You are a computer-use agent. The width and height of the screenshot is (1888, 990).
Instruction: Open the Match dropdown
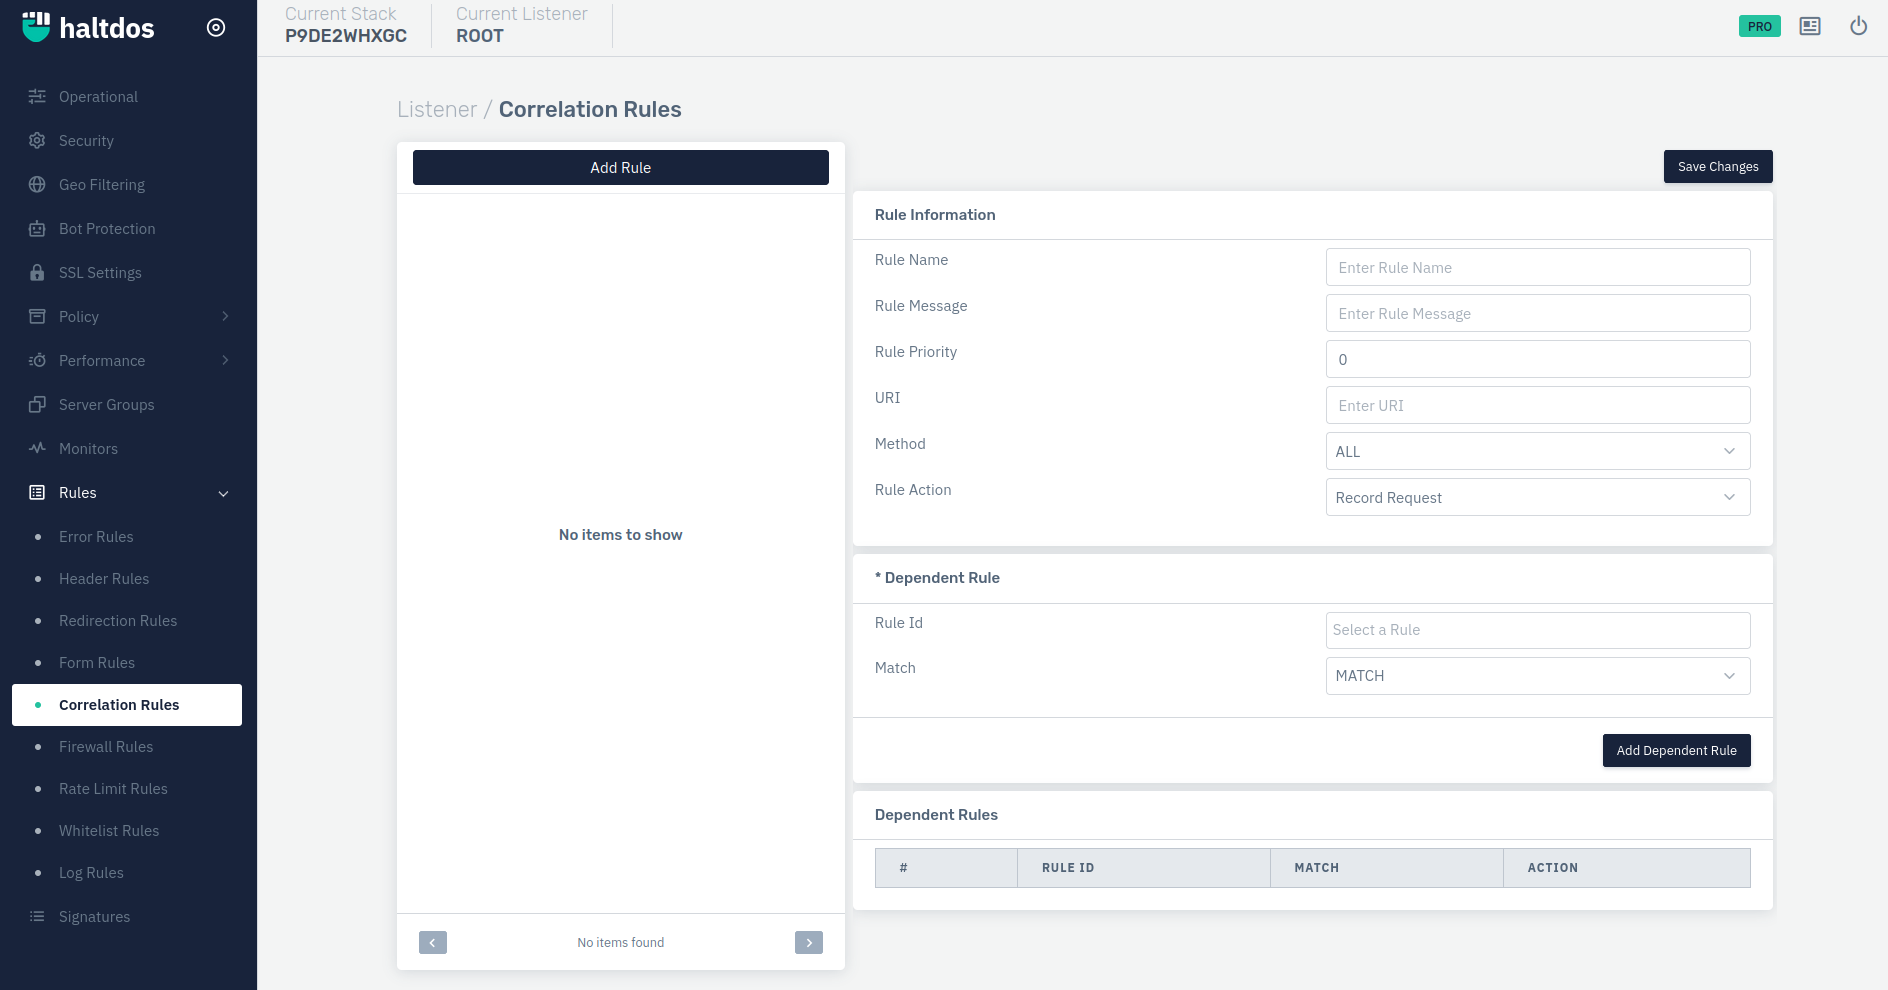tap(1537, 676)
